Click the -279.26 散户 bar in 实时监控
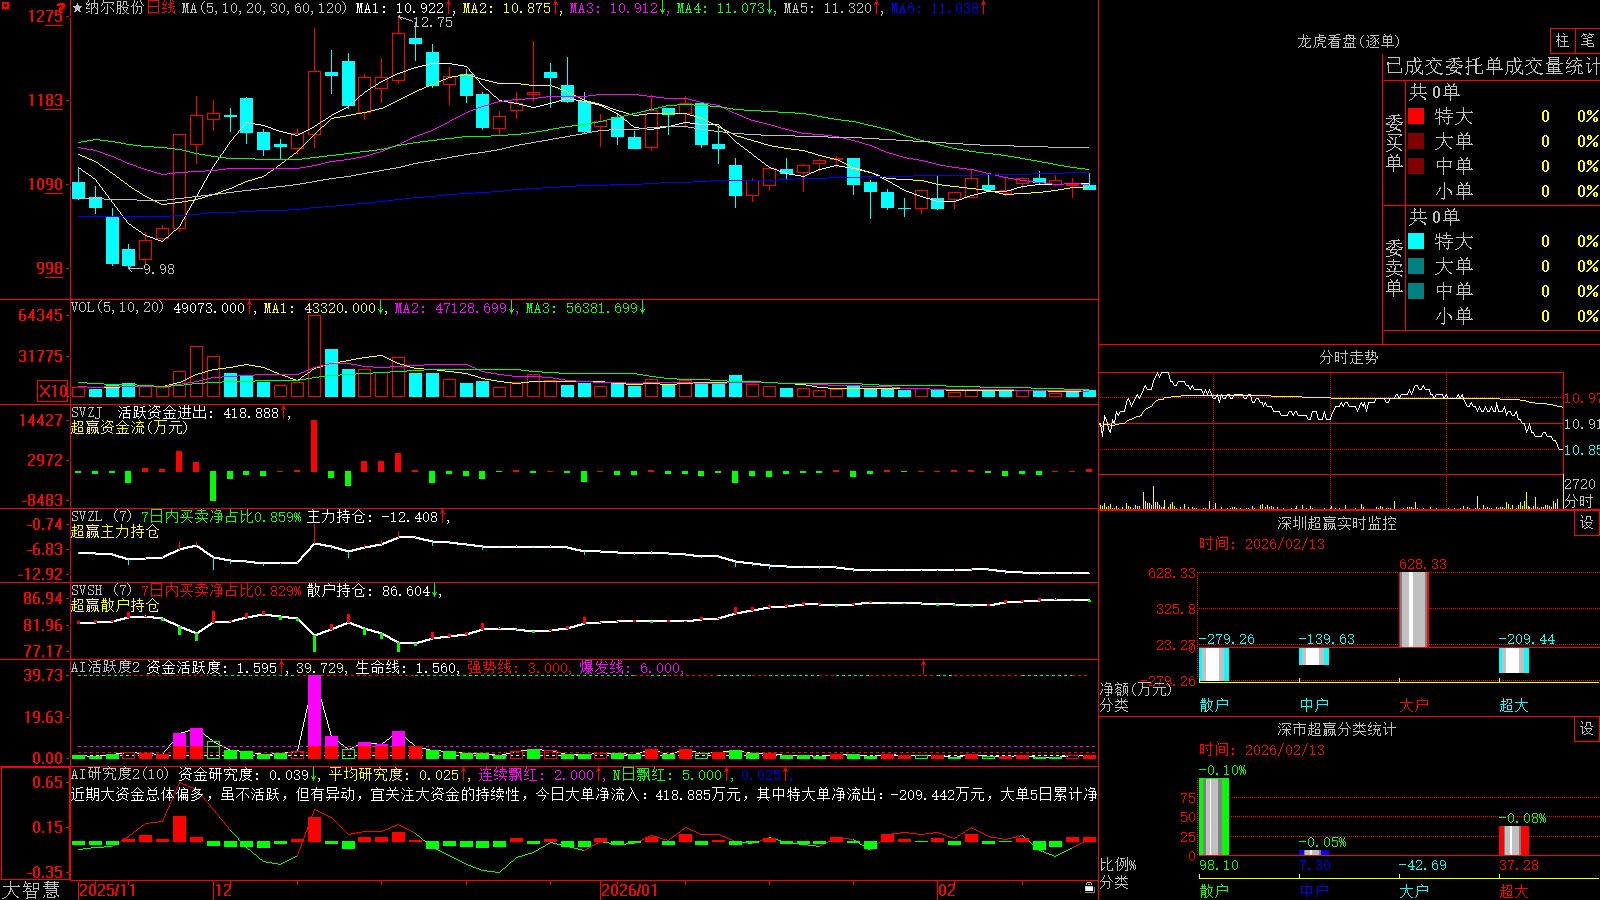Image resolution: width=1600 pixels, height=900 pixels. [1214, 664]
